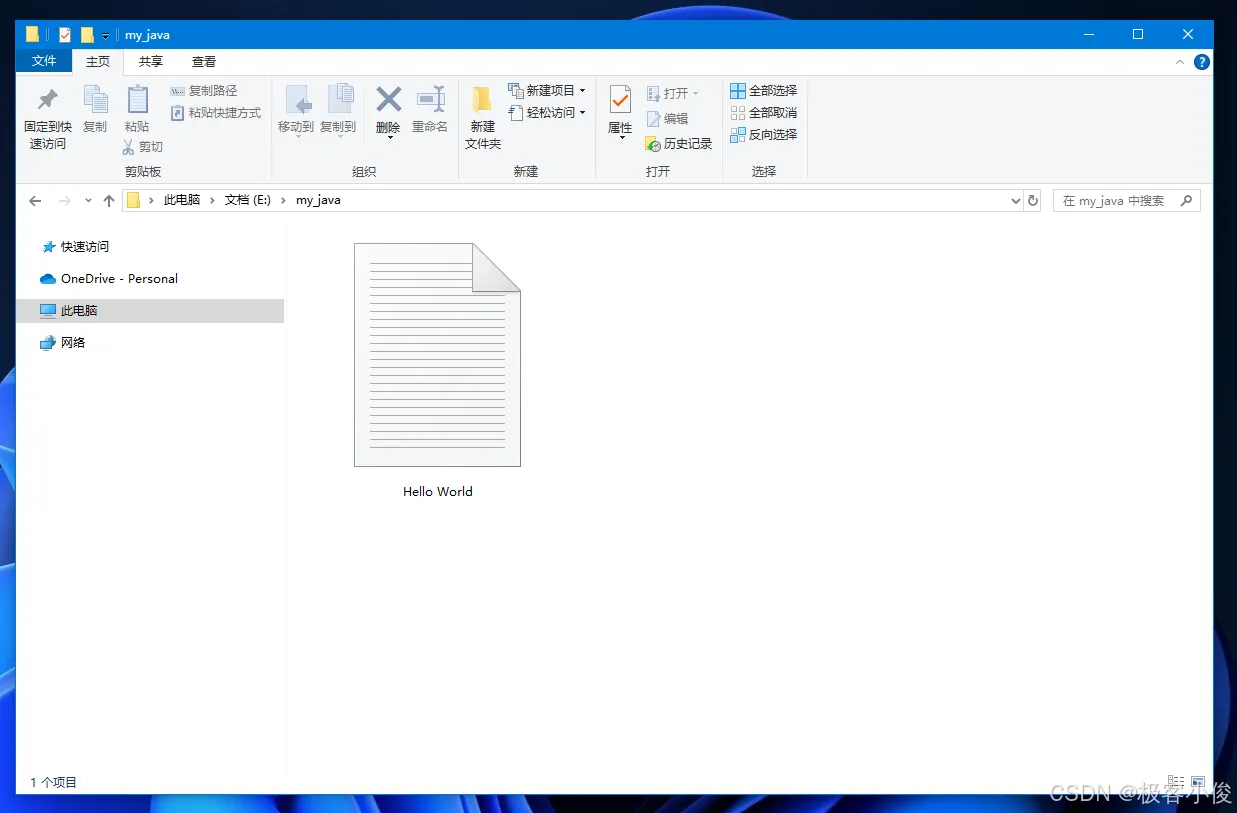The width and height of the screenshot is (1237, 813).
Task: Collapse the ribbon with the chevron
Action: [x=1180, y=62]
